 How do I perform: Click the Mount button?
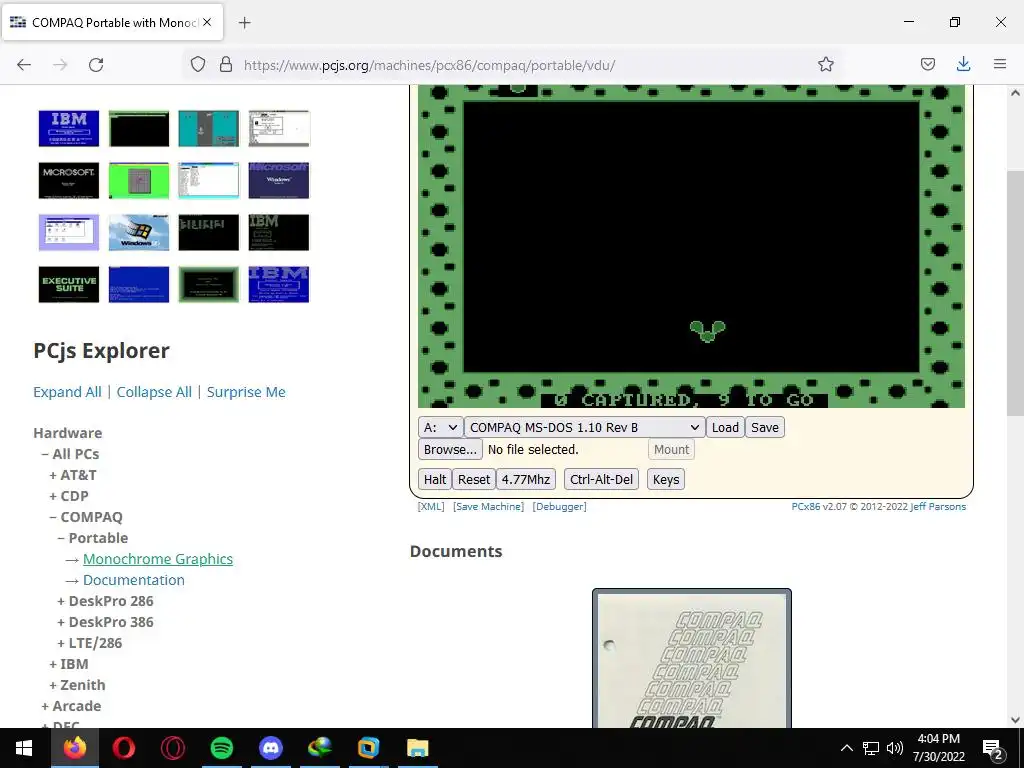[671, 449]
